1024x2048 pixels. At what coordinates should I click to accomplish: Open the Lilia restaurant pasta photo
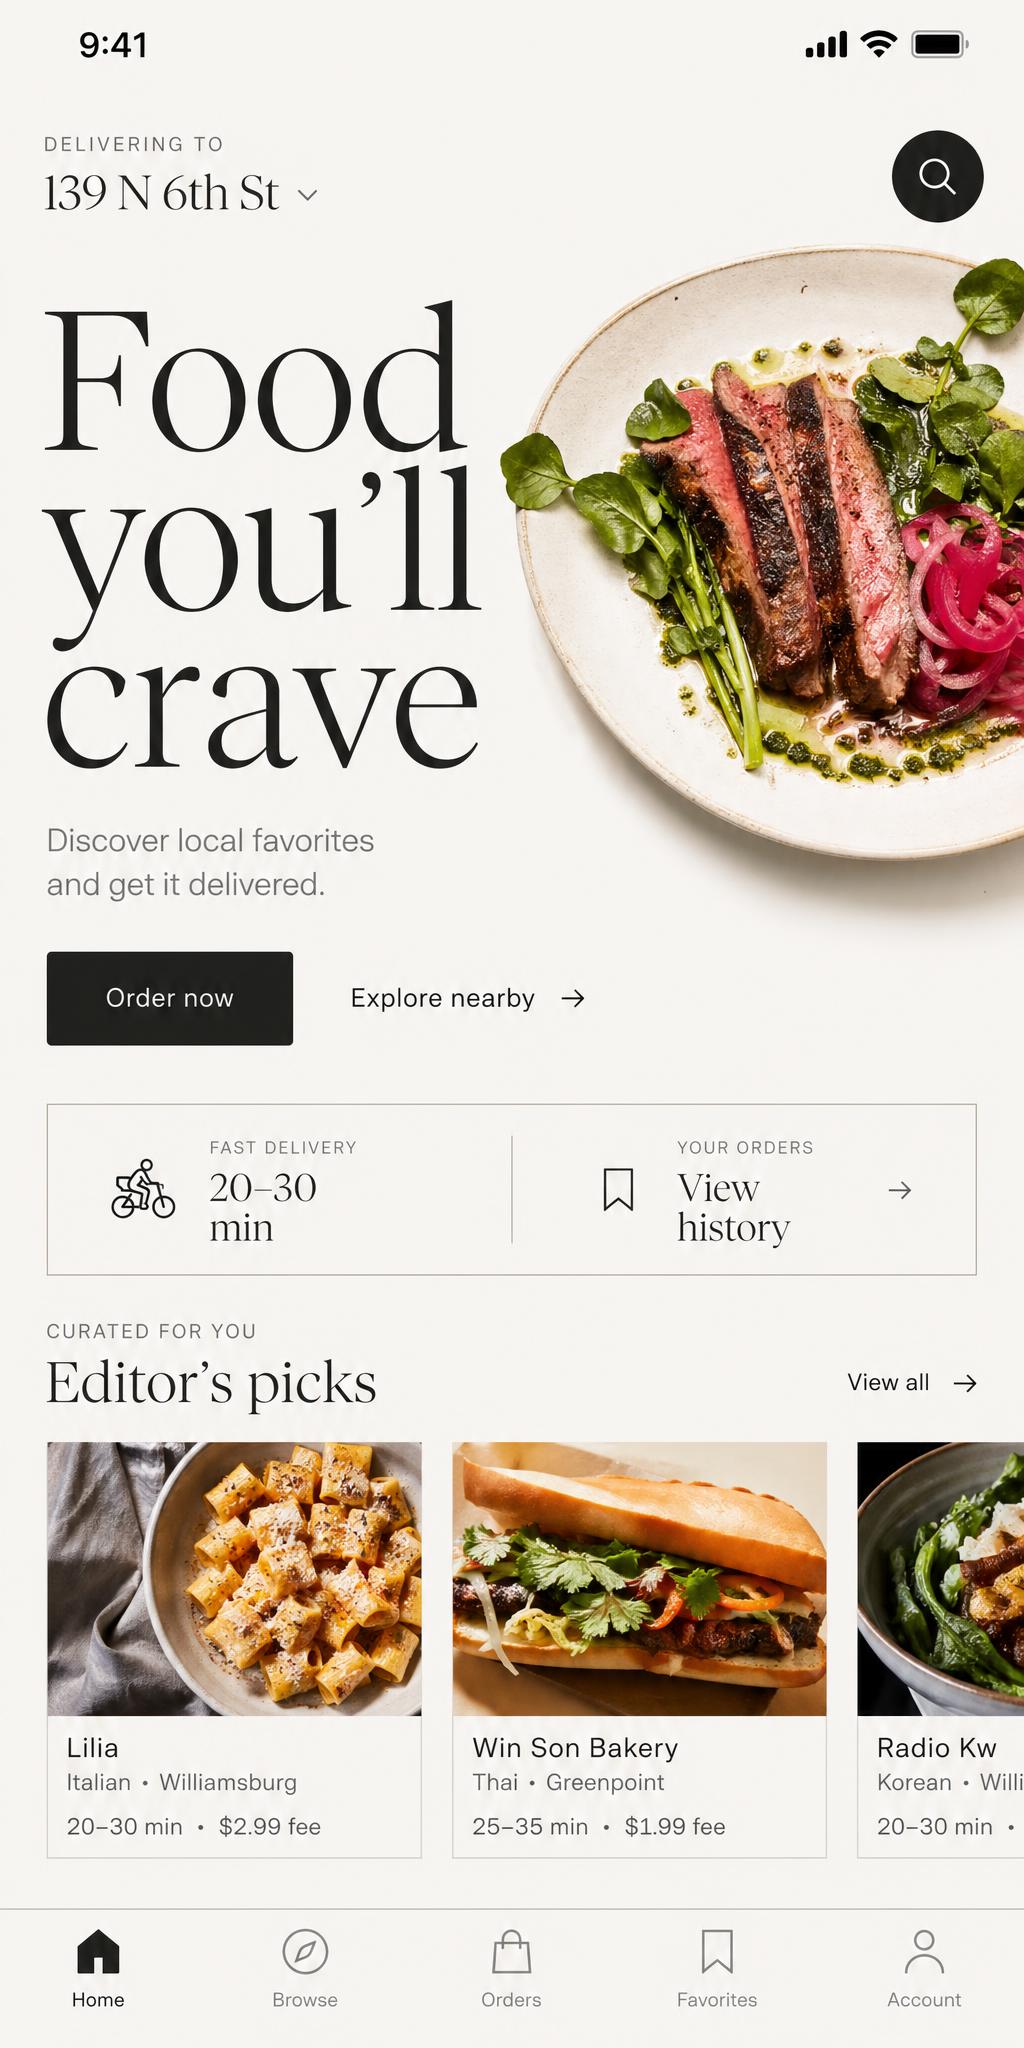tap(234, 1579)
